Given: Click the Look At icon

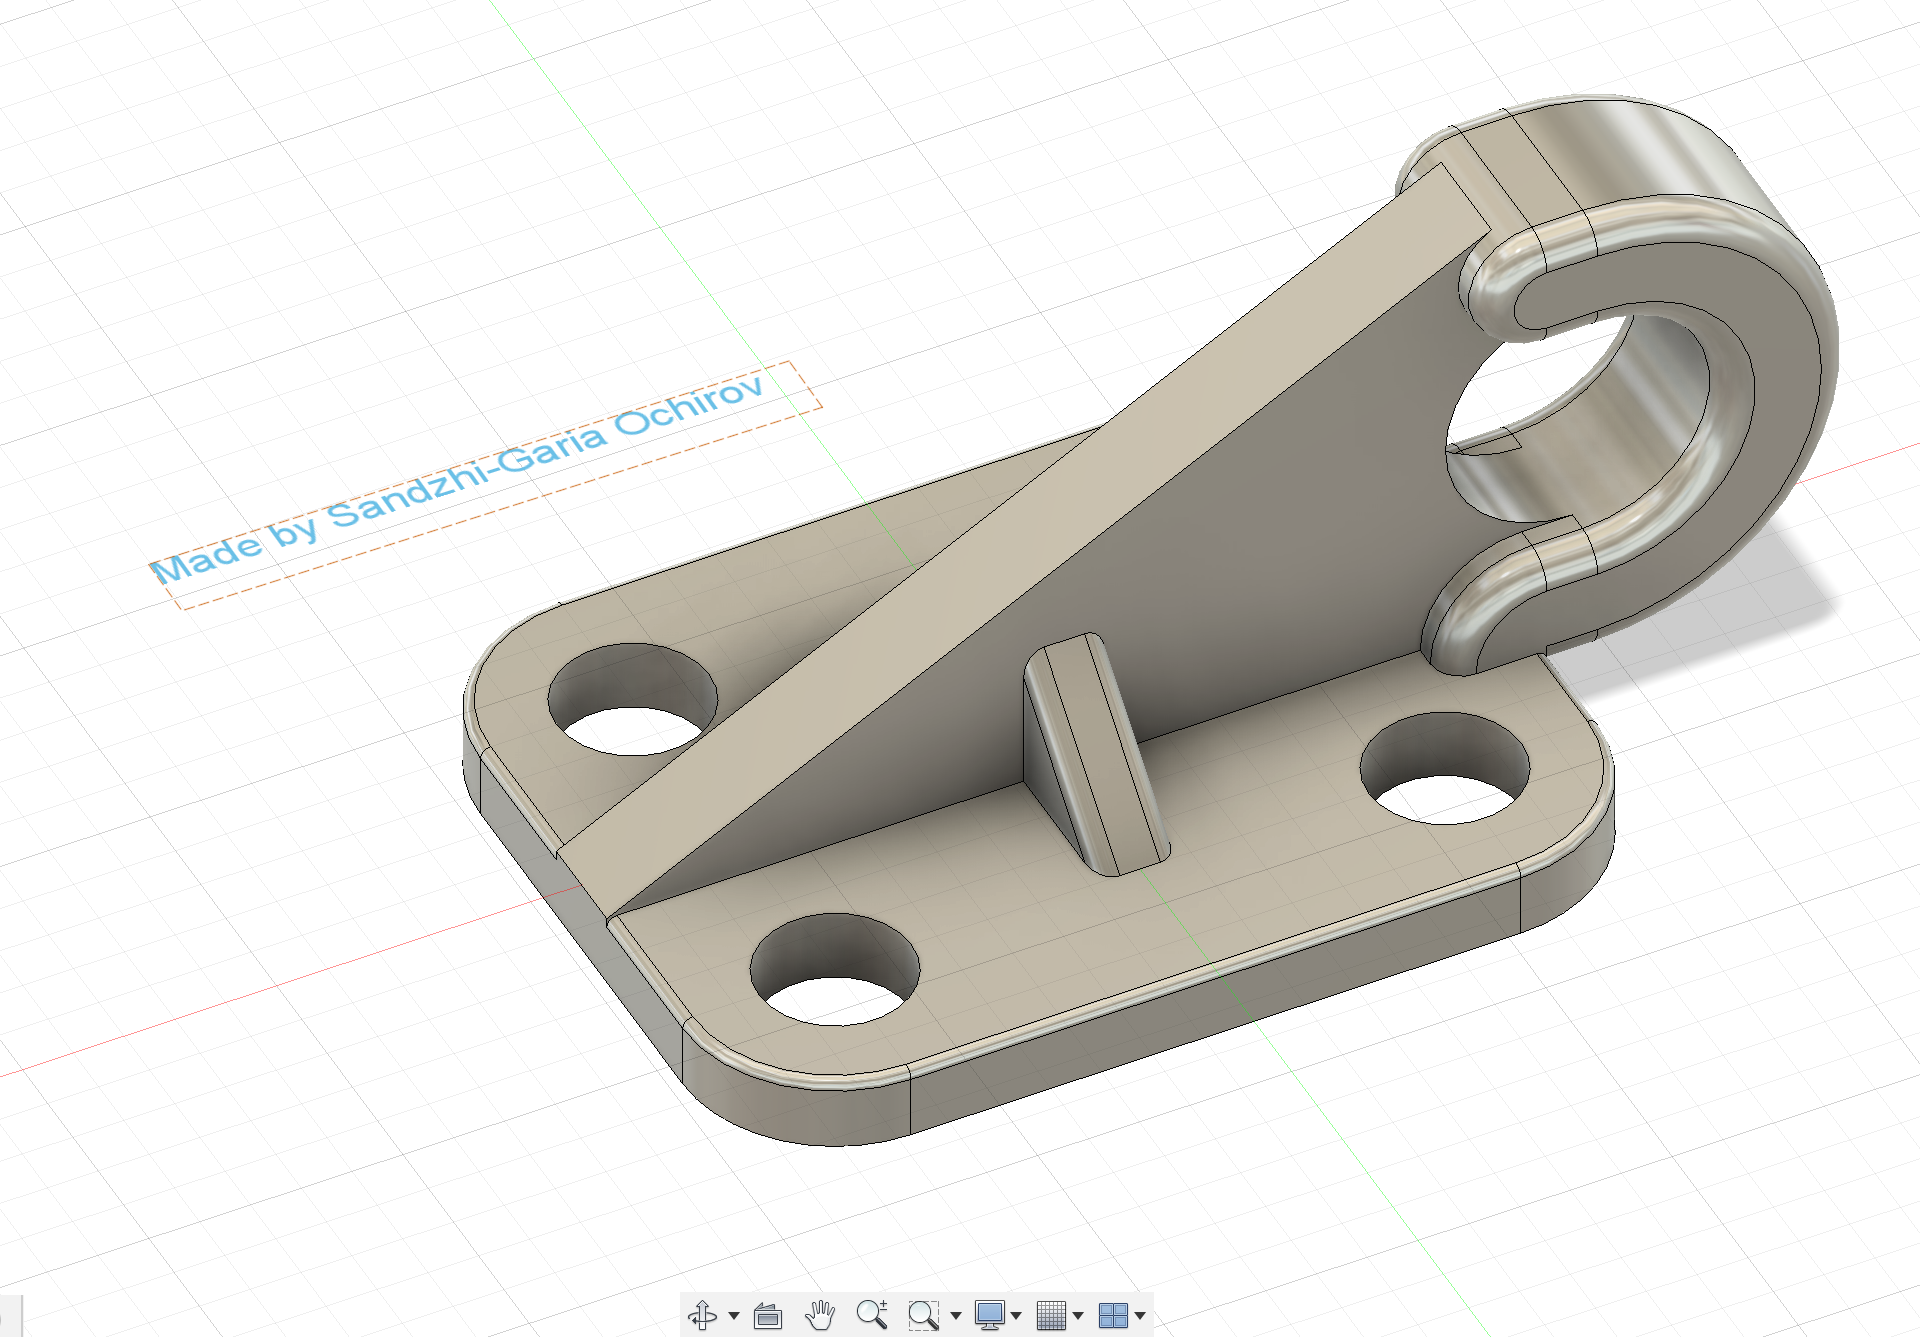Looking at the screenshot, I should point(768,1315).
